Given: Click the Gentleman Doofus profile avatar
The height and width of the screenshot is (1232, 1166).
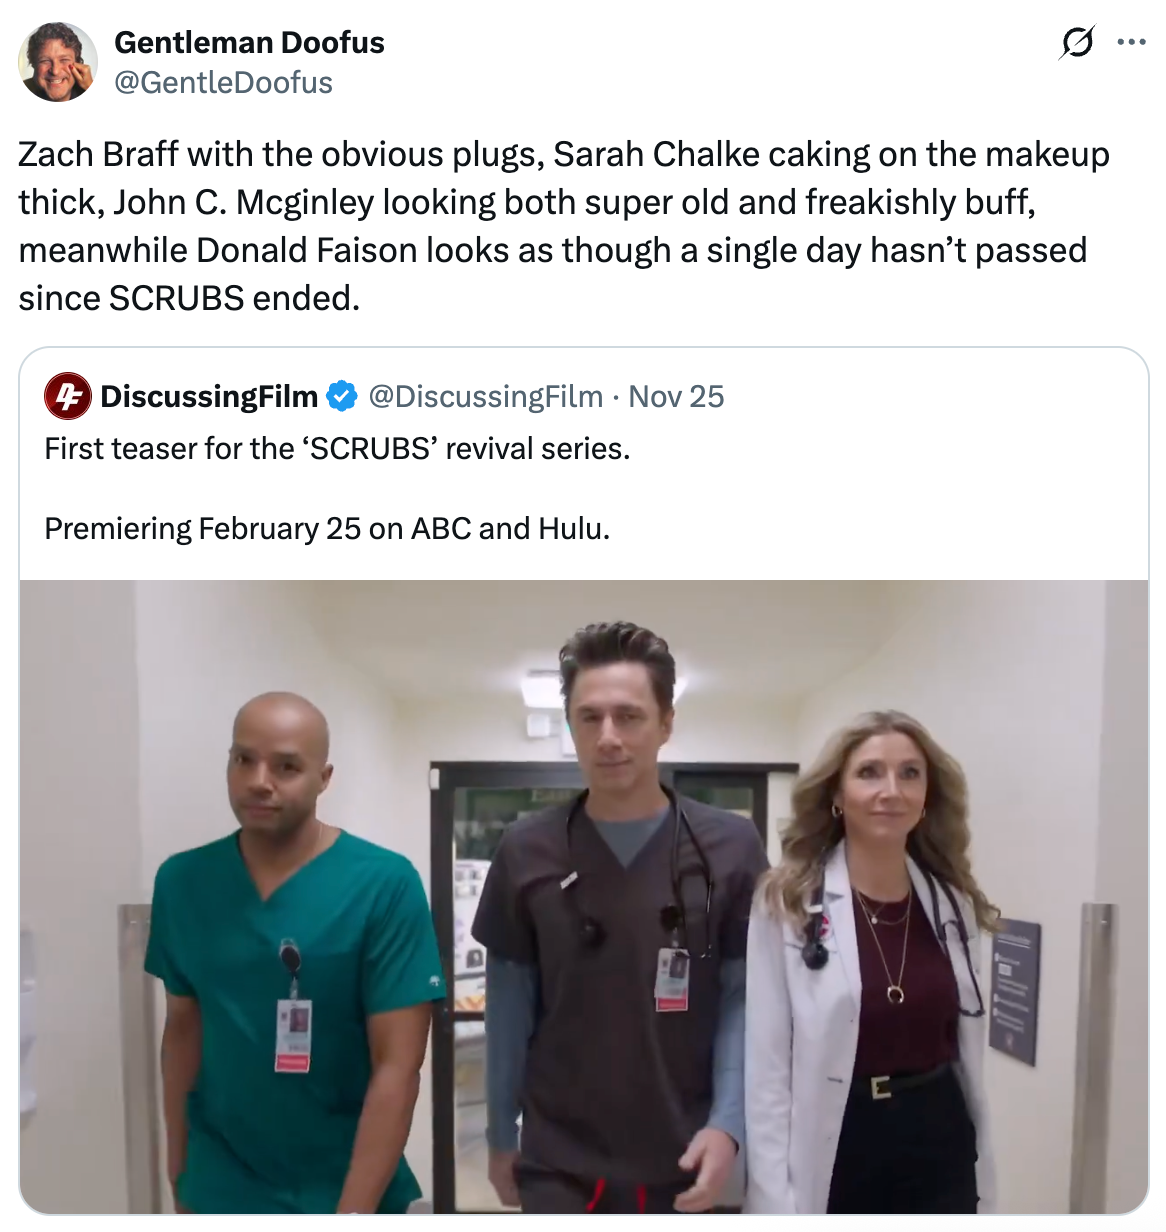Looking at the screenshot, I should tap(58, 62).
